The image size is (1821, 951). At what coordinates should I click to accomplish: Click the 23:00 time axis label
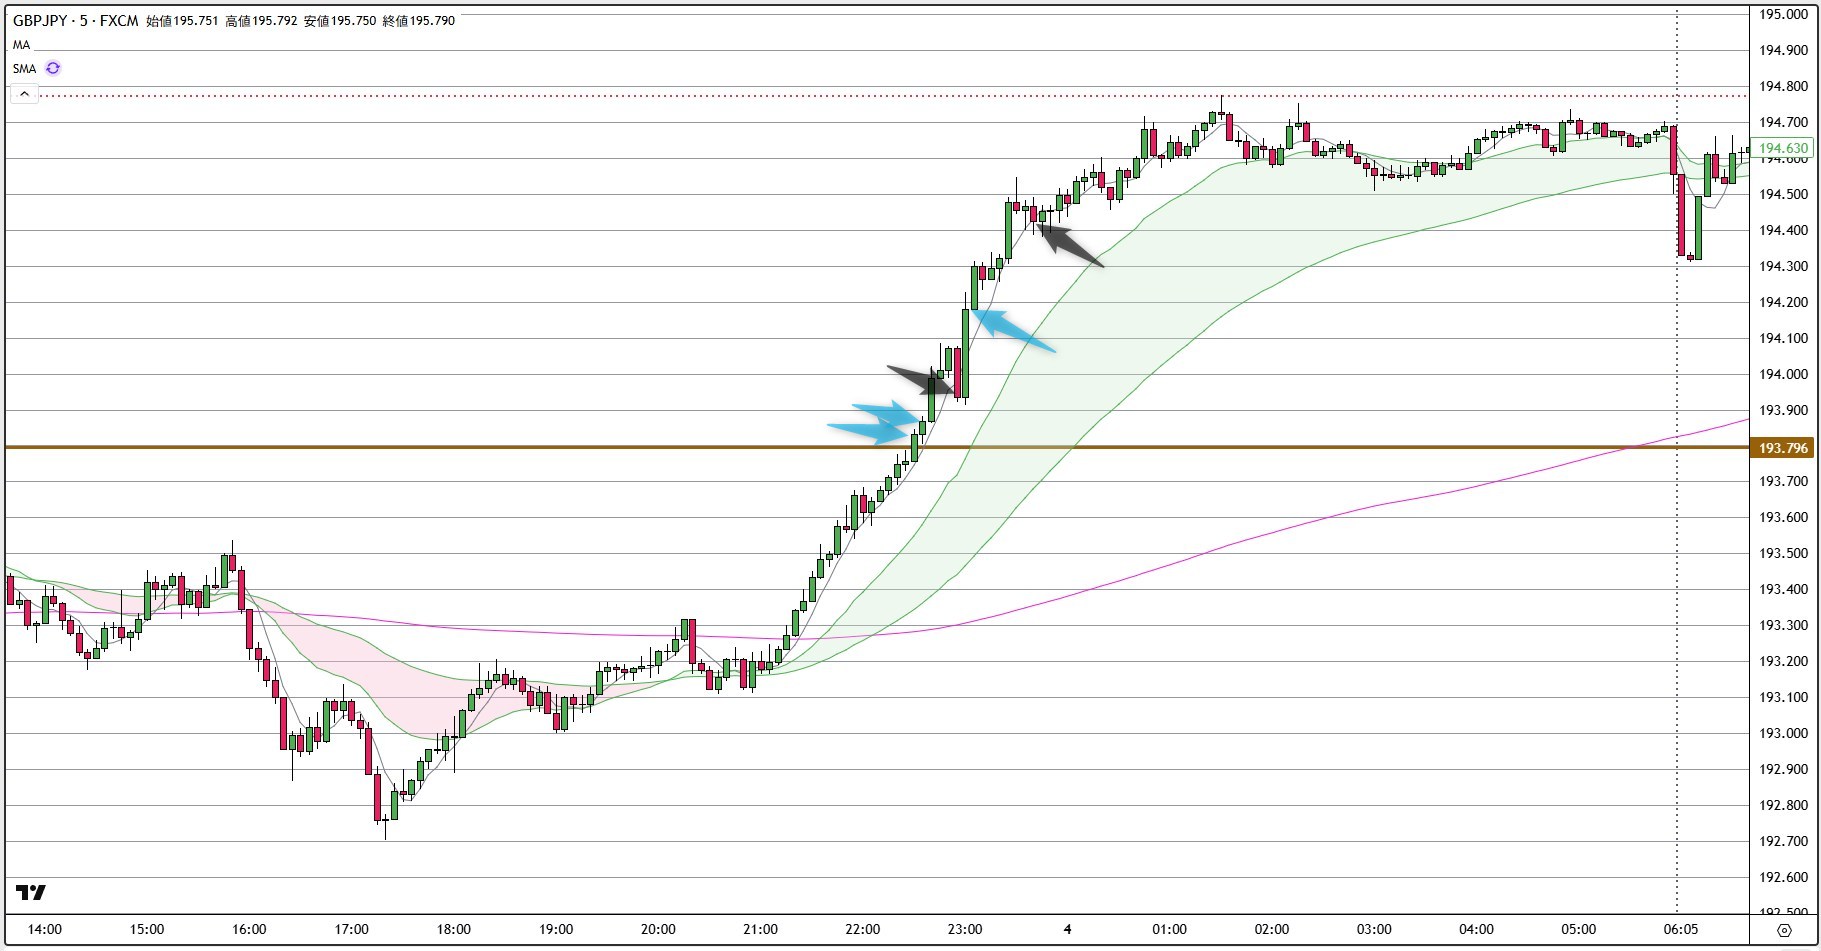click(x=965, y=929)
